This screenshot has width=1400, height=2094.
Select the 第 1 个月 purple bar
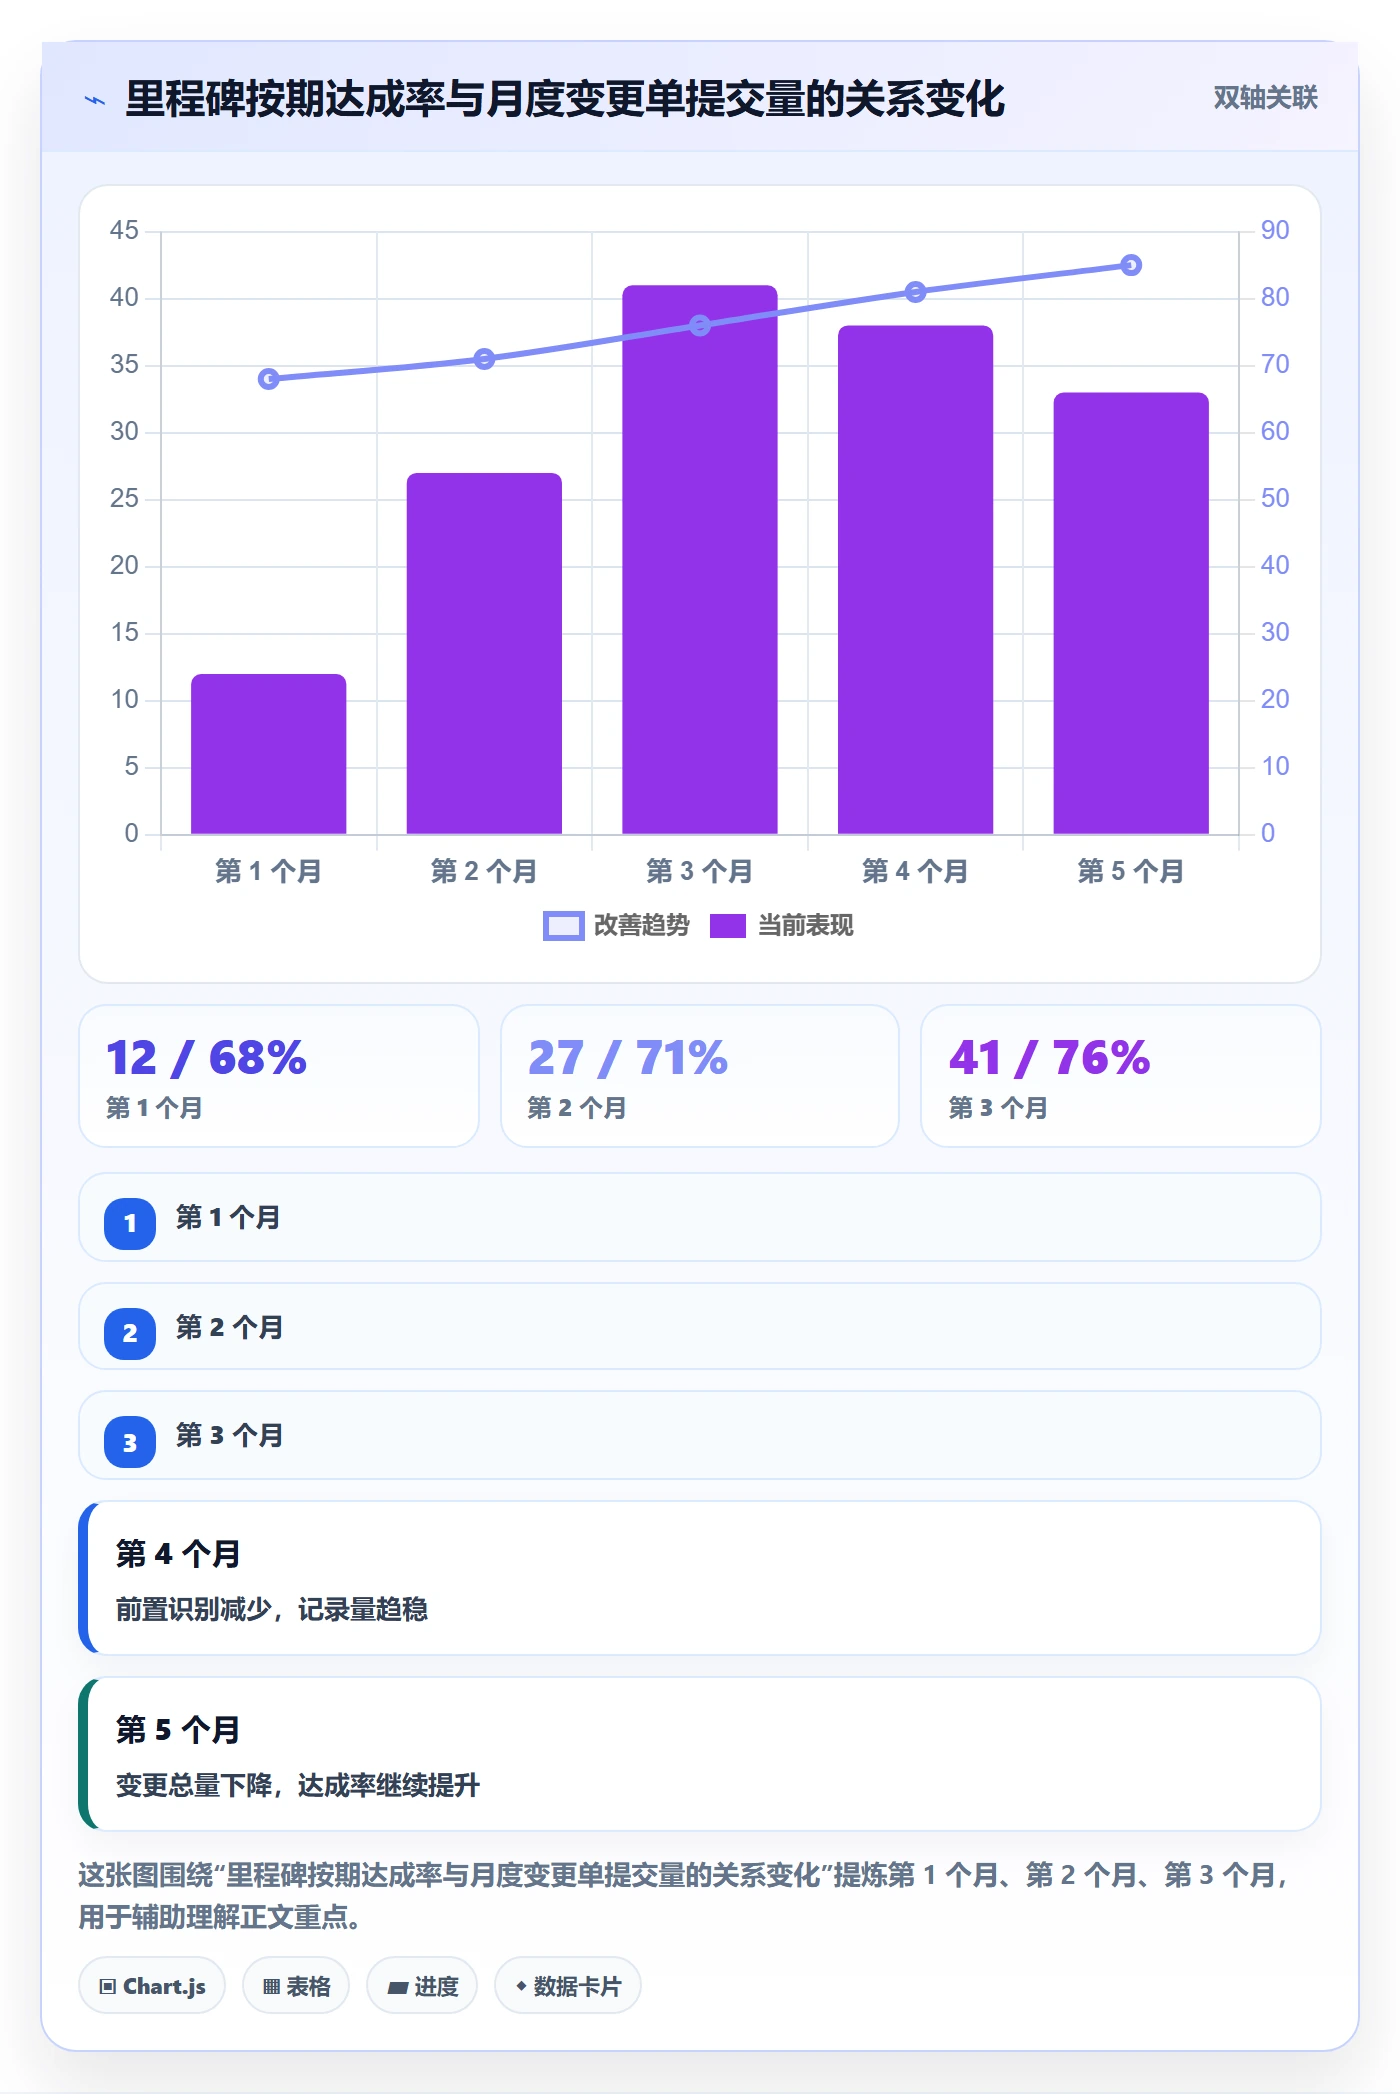tap(269, 754)
